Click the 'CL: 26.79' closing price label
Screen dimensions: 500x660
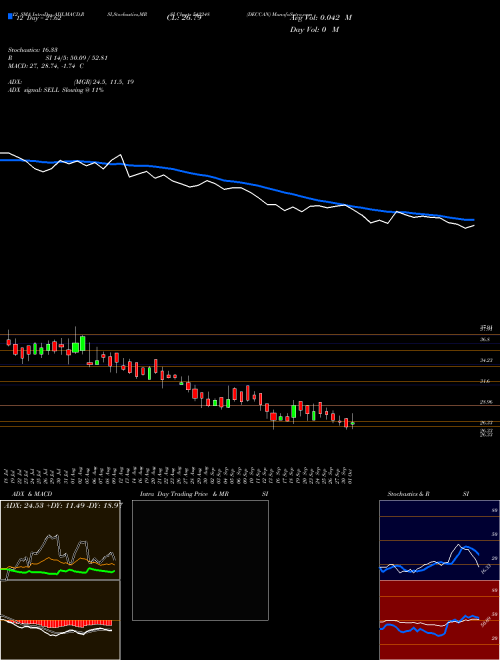click(x=184, y=18)
